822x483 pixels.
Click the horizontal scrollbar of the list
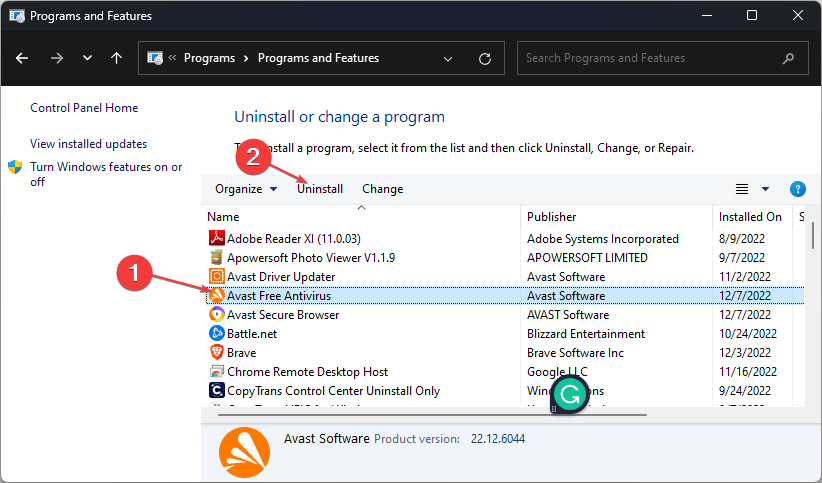point(432,415)
